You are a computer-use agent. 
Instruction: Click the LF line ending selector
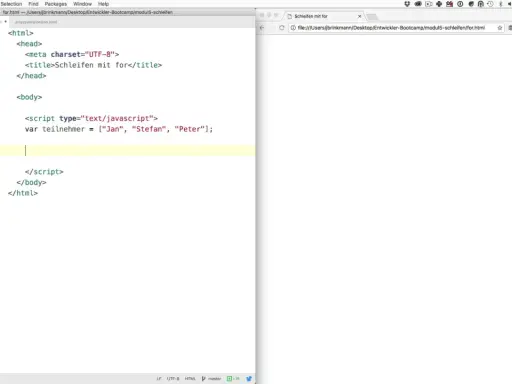[159, 379]
